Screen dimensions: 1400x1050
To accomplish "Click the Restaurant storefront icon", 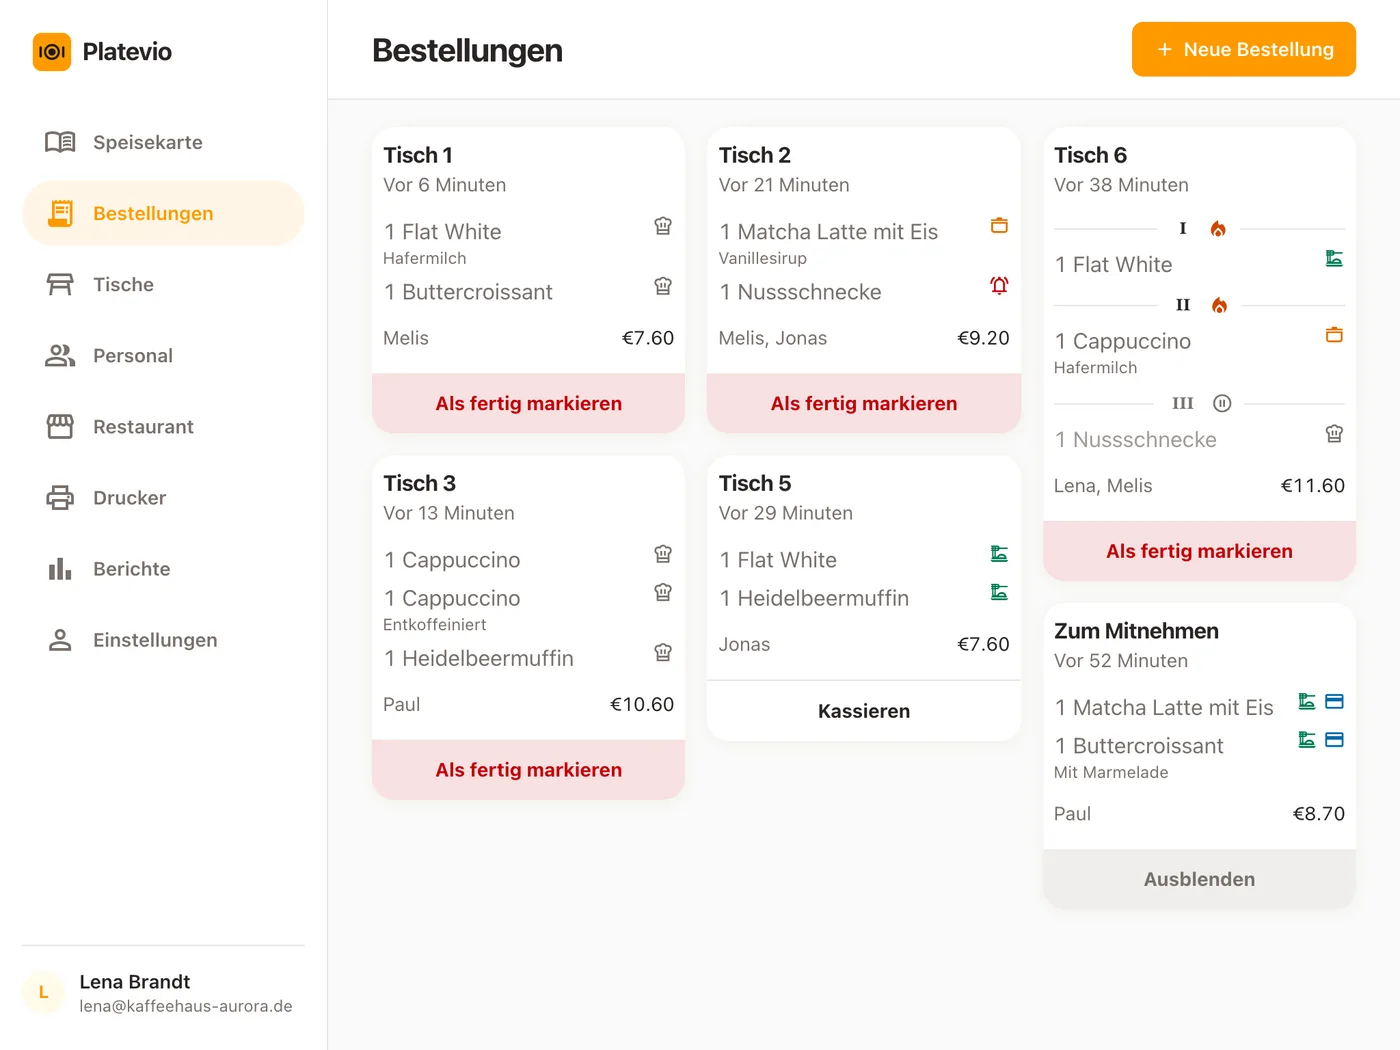I will (x=60, y=426).
